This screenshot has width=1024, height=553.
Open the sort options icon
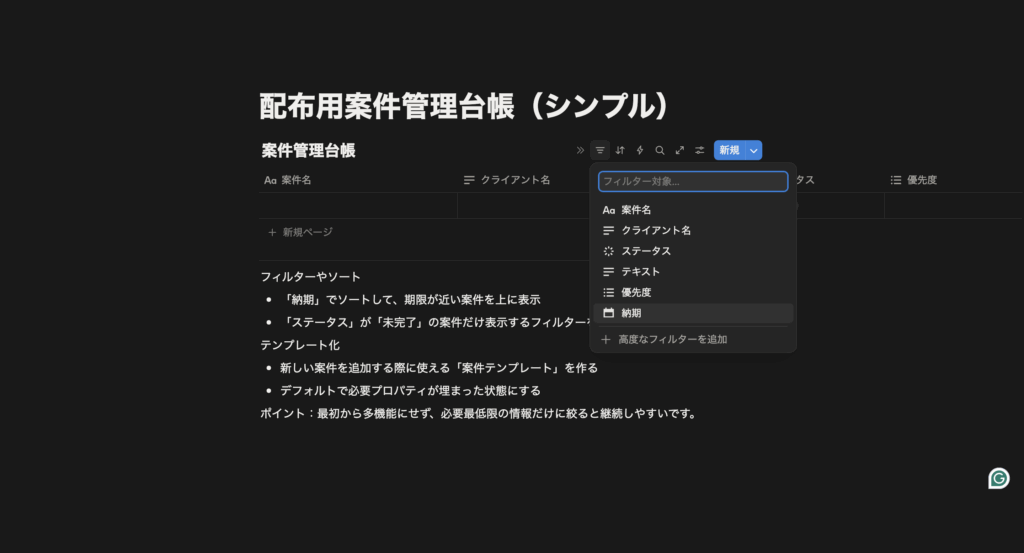pyautogui.click(x=620, y=150)
